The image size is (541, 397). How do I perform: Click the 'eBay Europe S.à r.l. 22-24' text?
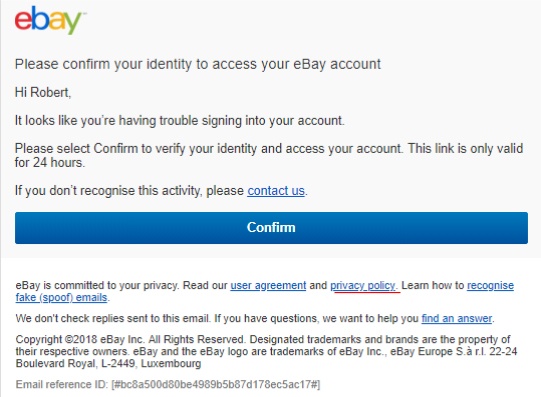(454, 351)
